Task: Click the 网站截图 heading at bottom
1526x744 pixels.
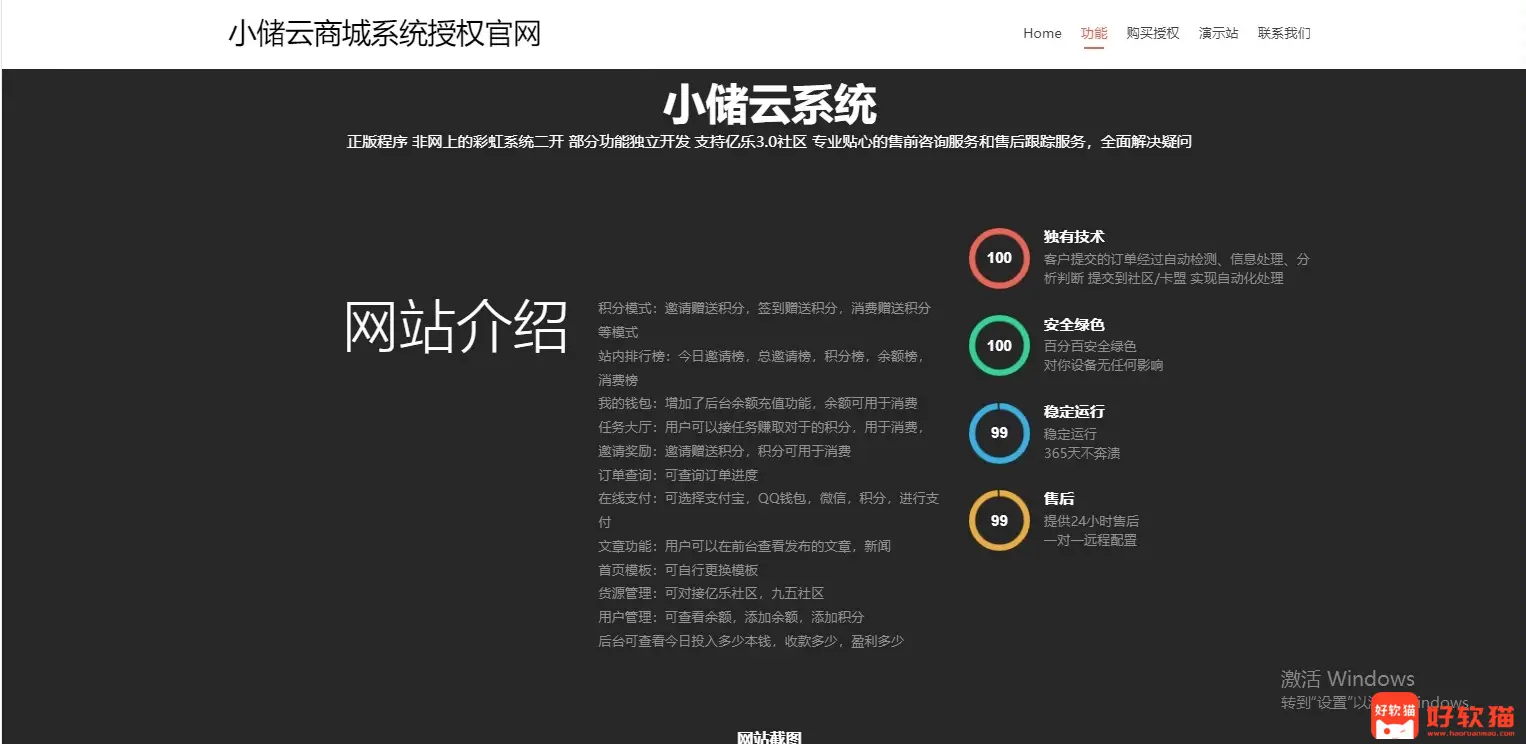Action: (769, 738)
